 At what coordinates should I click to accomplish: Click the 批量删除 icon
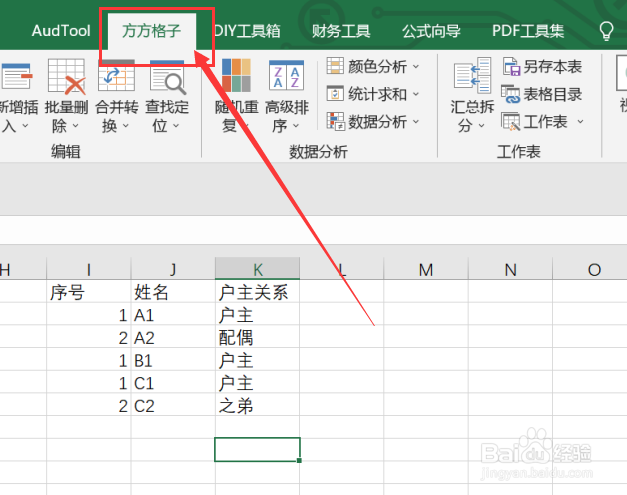[66, 76]
